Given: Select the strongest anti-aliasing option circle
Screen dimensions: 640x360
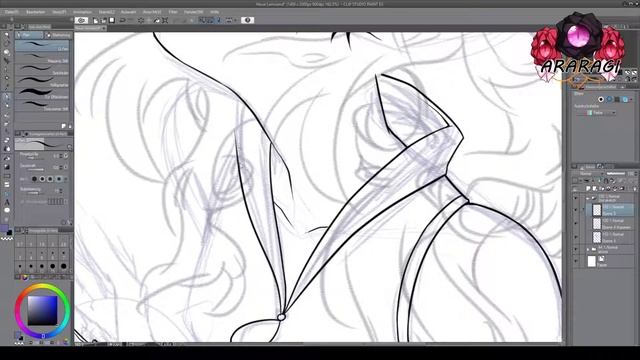Looking at the screenshot, I should tap(59, 179).
